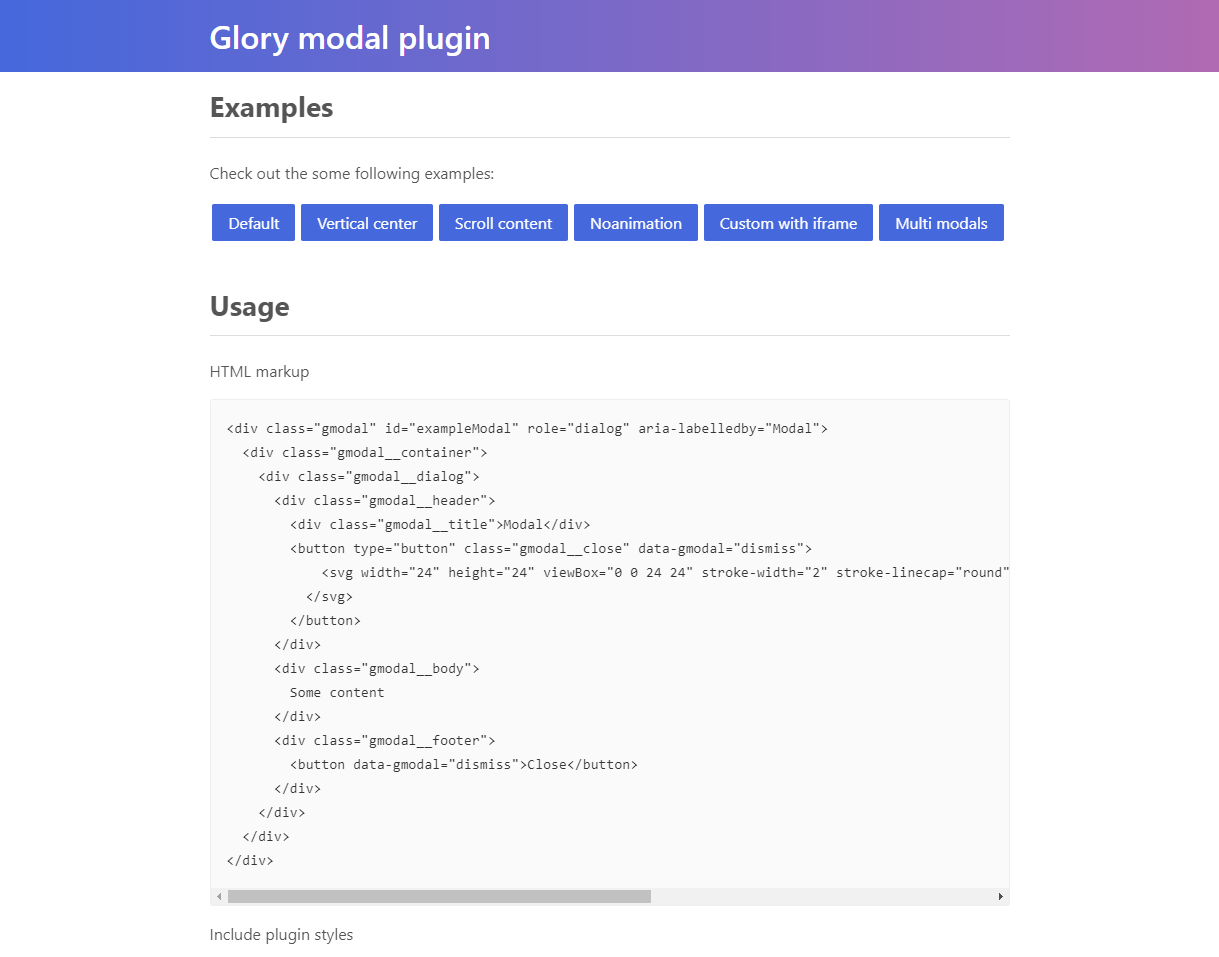This screenshot has height=957, width=1219.
Task: Open the Default modal example
Action: coord(253,223)
